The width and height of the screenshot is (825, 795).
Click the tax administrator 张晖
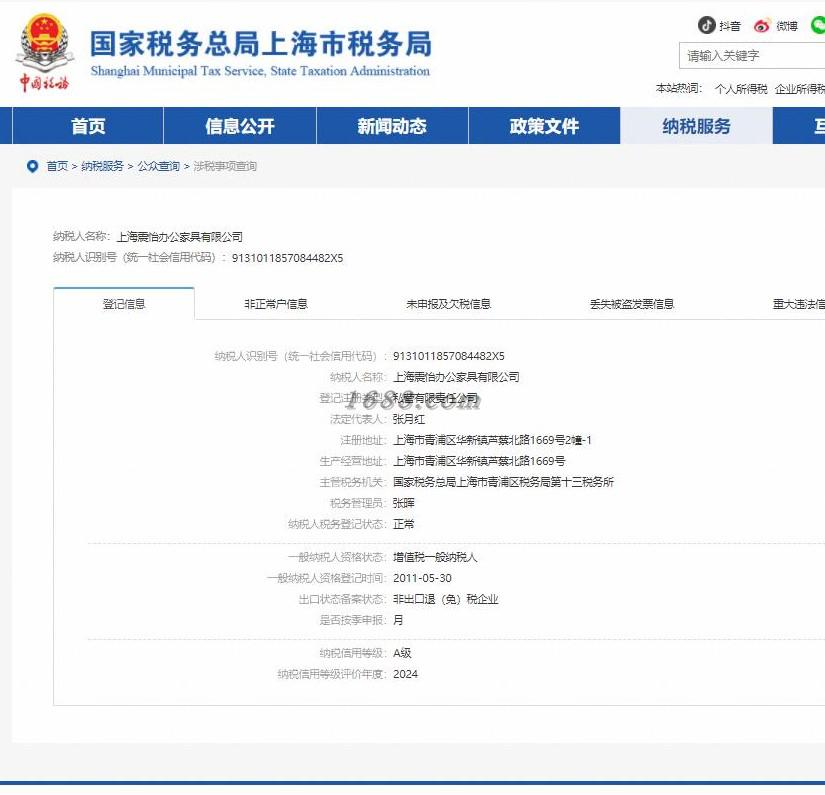click(404, 503)
